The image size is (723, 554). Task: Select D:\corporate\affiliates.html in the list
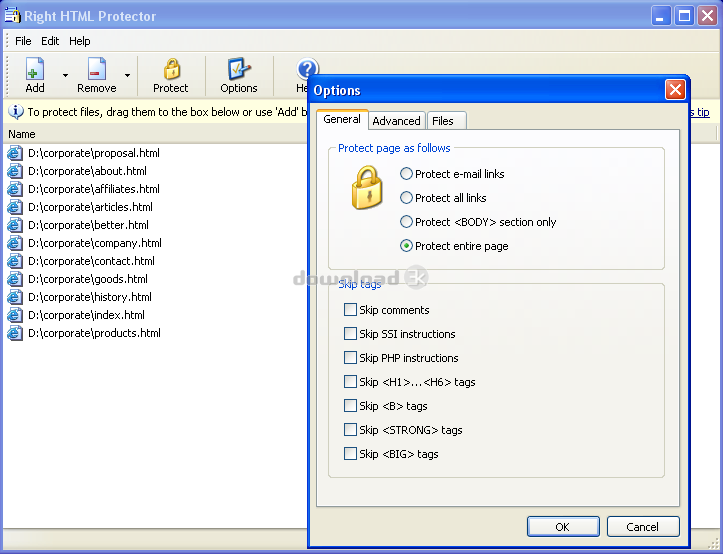click(x=94, y=189)
